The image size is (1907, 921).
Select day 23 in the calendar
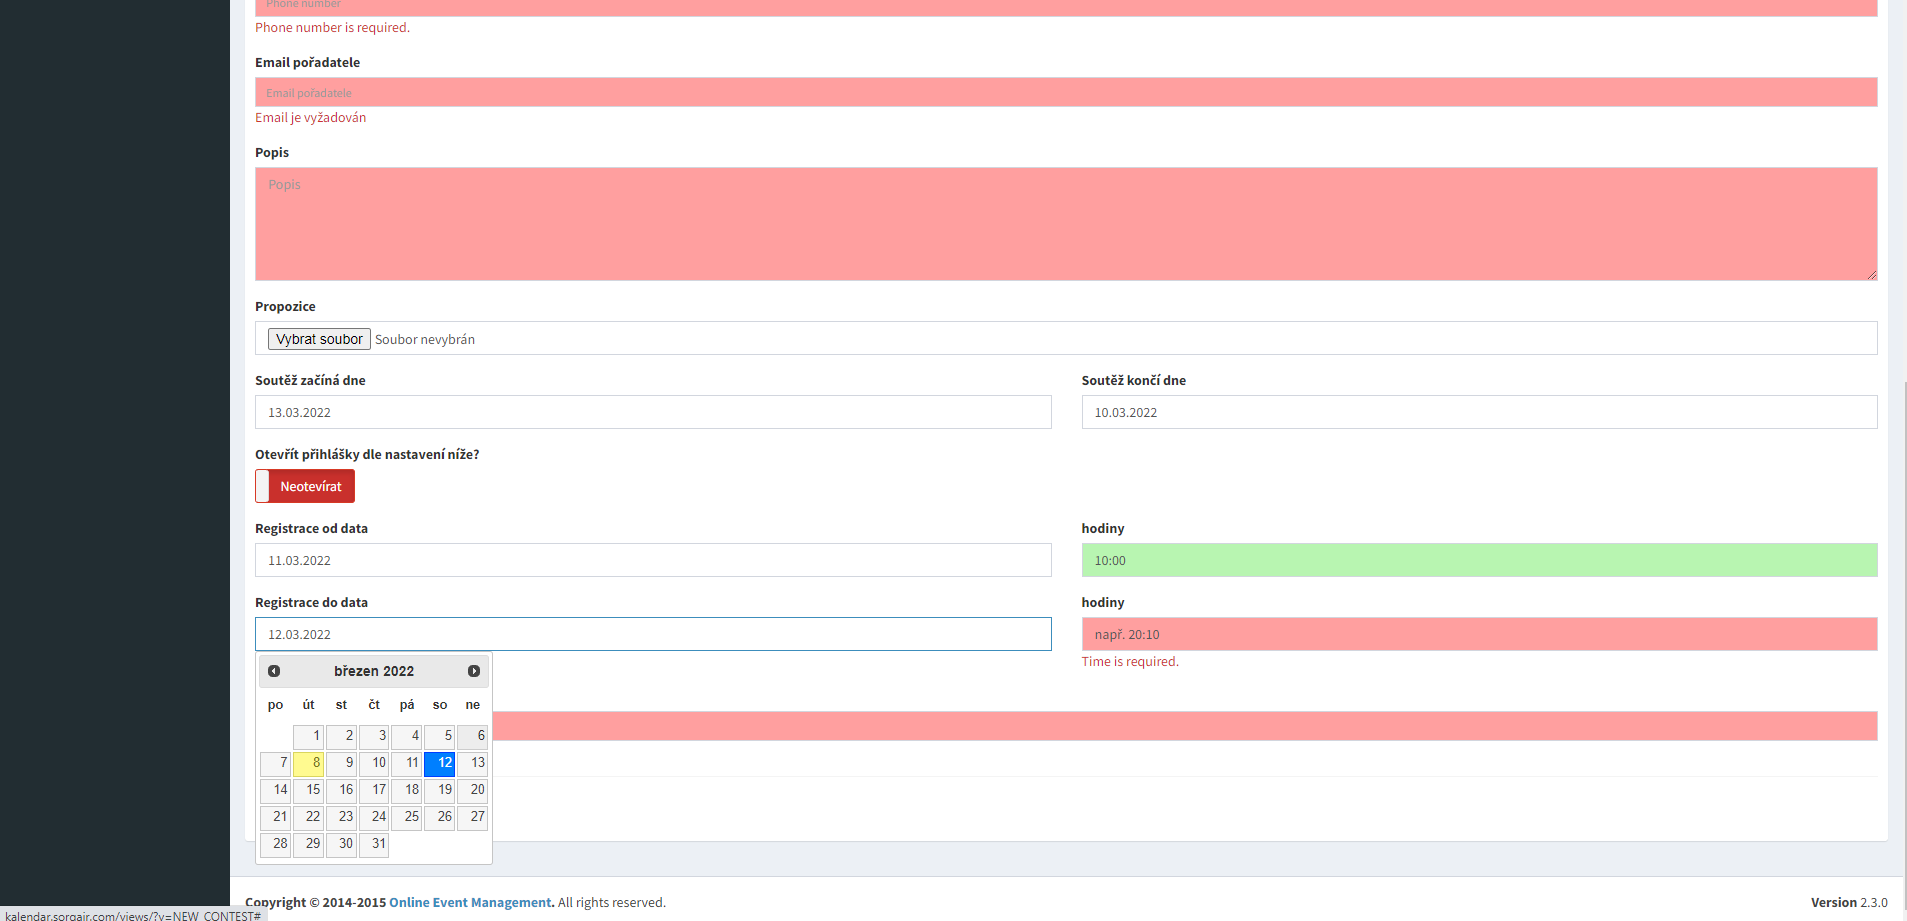pos(342,818)
